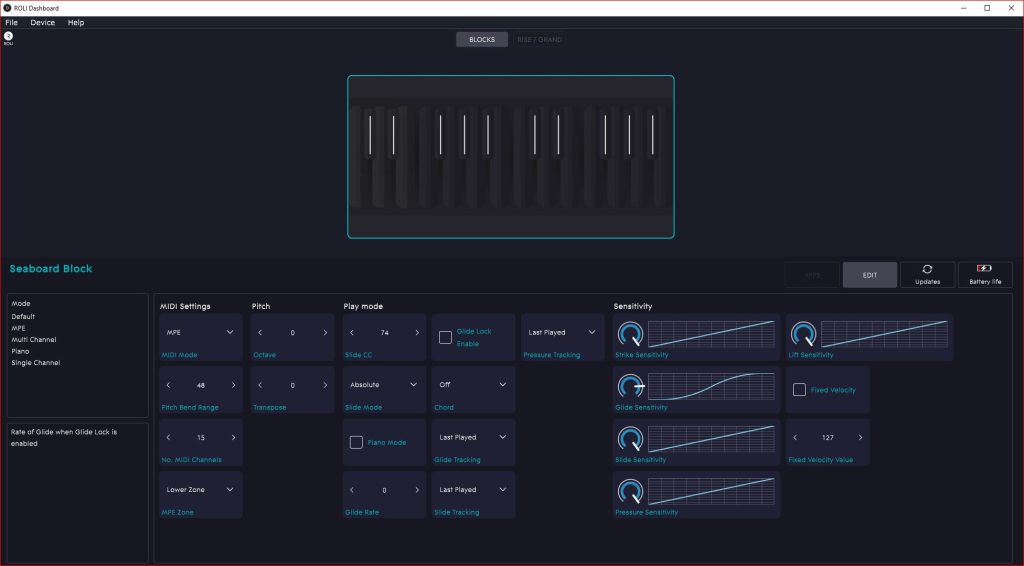
Task: Toggle Fixed Velocity checkbox
Action: pyautogui.click(x=799, y=390)
